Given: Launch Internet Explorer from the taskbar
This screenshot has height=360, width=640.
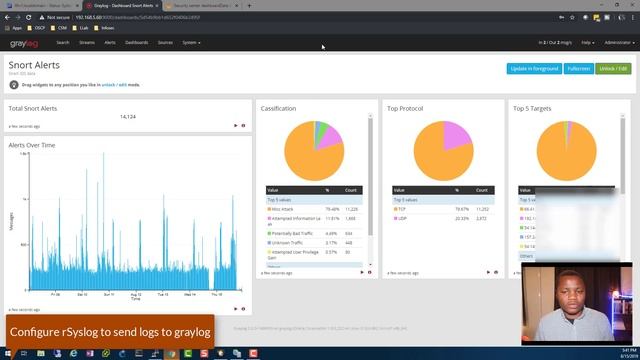Looking at the screenshot, I should (73, 353).
